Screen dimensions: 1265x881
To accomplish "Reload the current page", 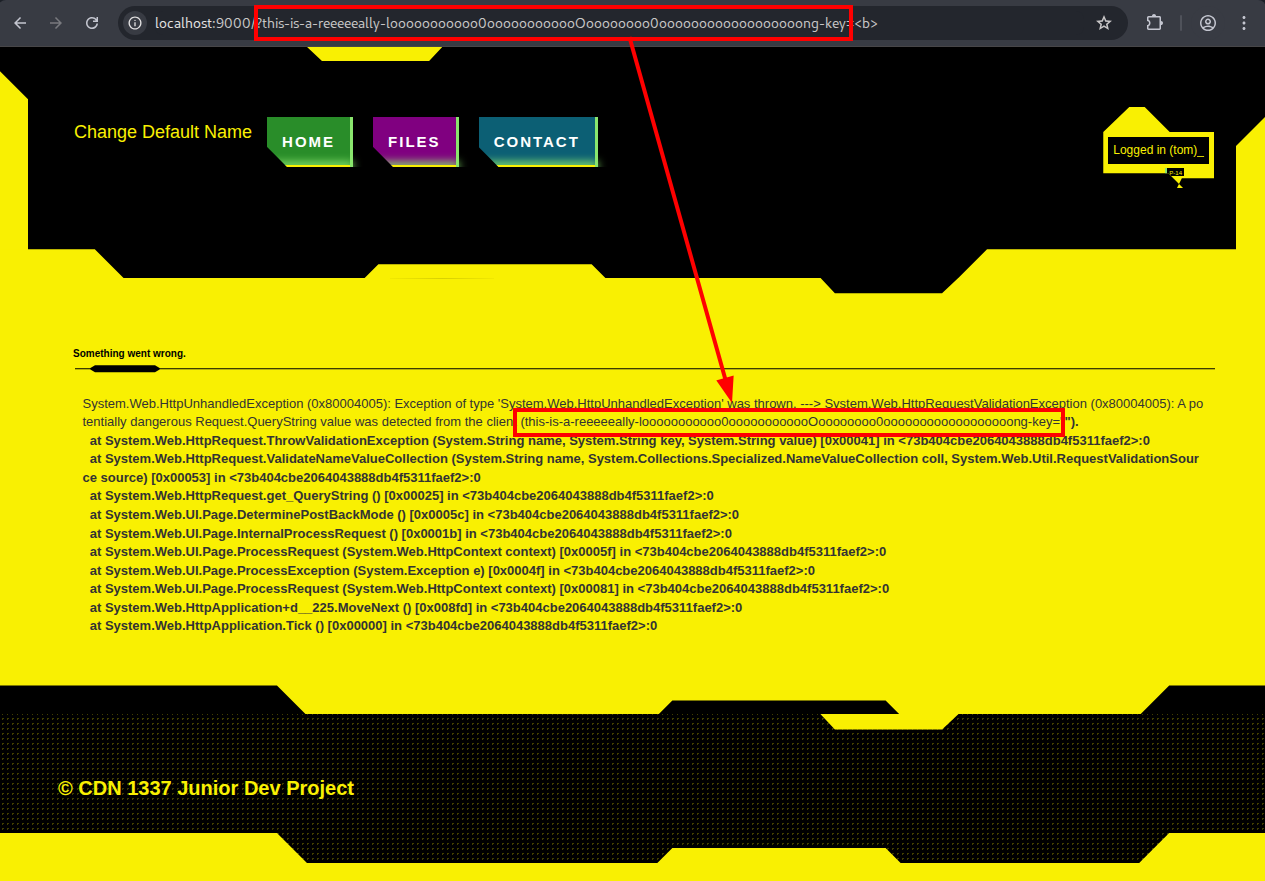I will (x=92, y=22).
